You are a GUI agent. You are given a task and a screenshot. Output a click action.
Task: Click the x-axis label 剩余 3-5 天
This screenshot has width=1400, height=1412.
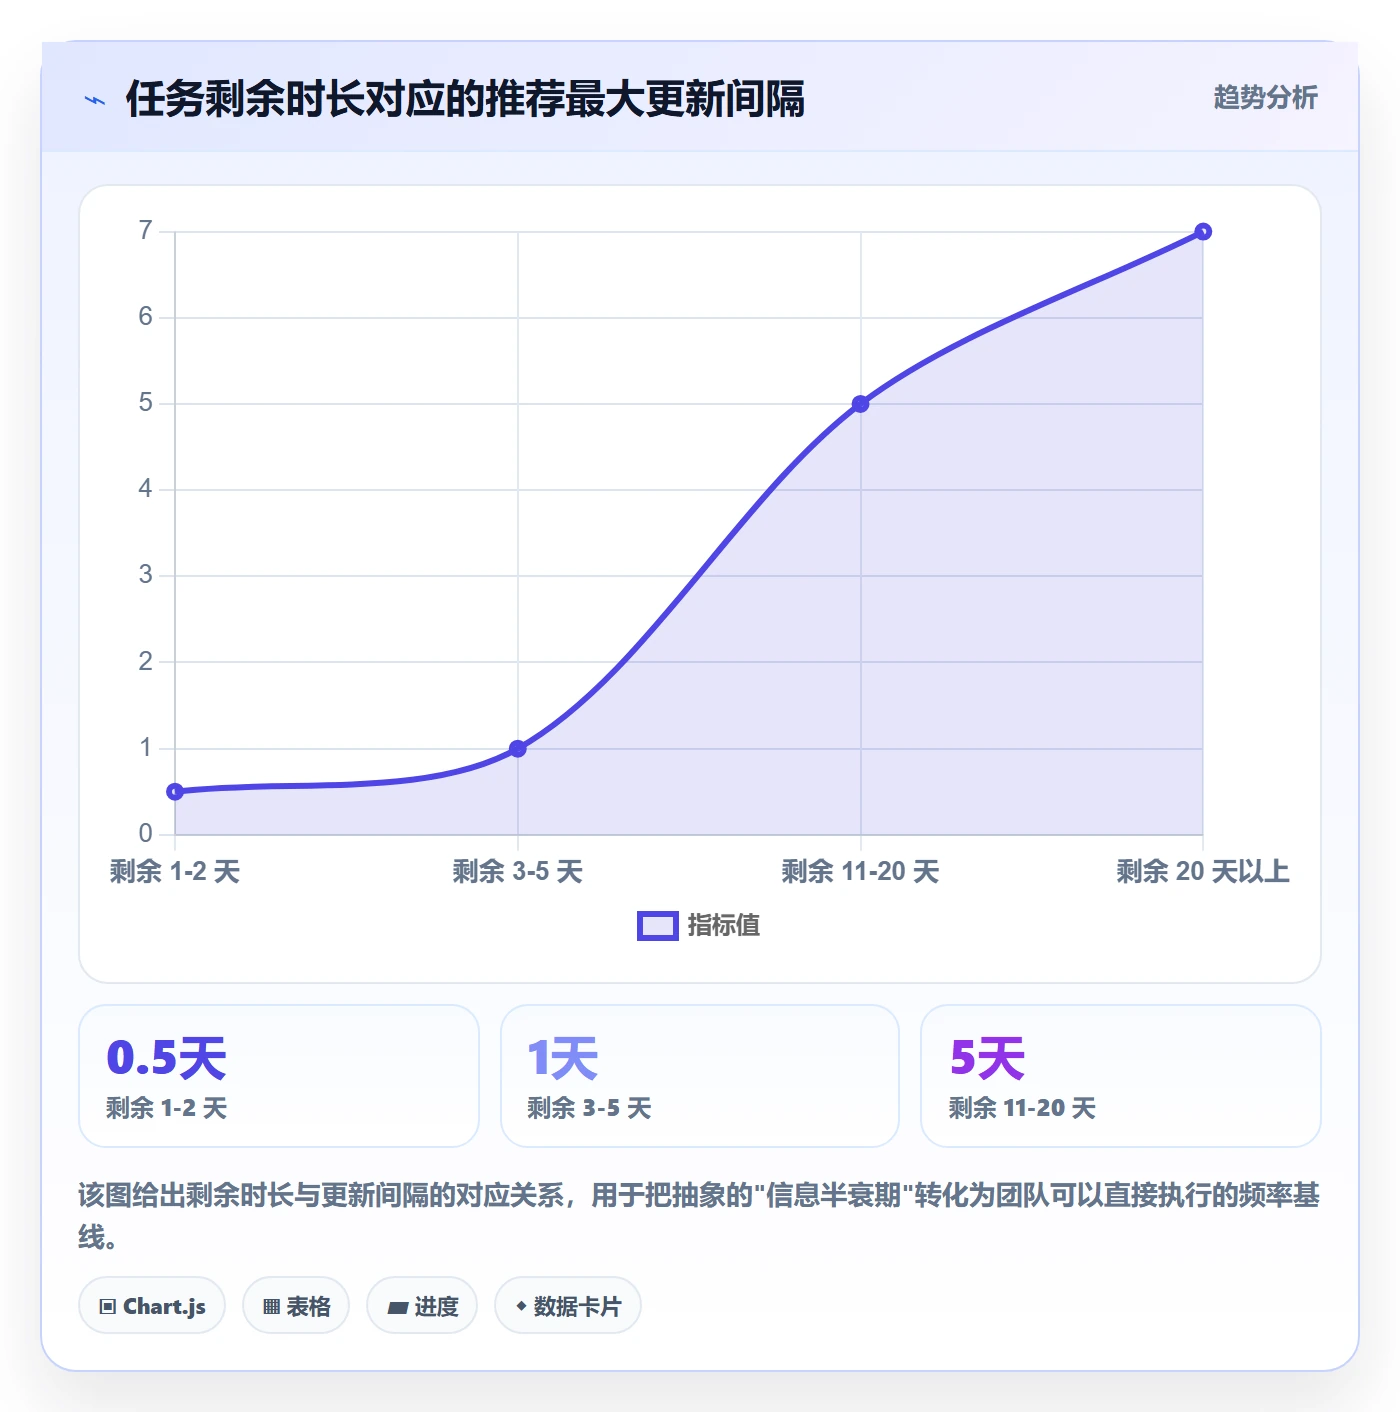[518, 872]
